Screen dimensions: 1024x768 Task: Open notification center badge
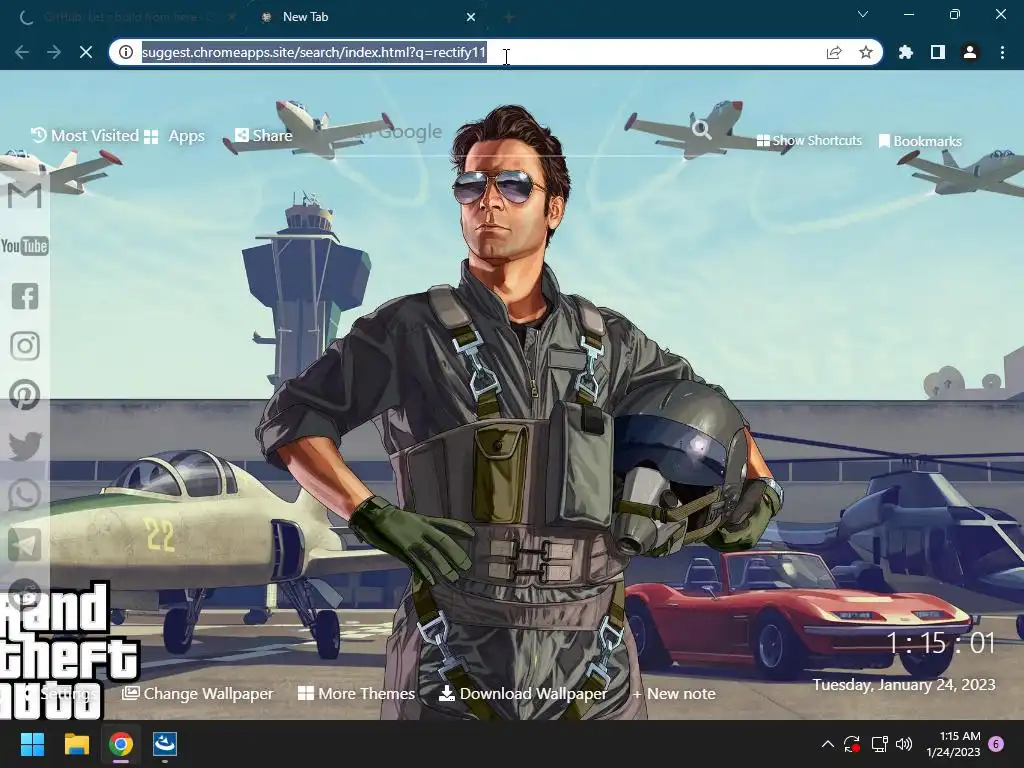pos(996,744)
